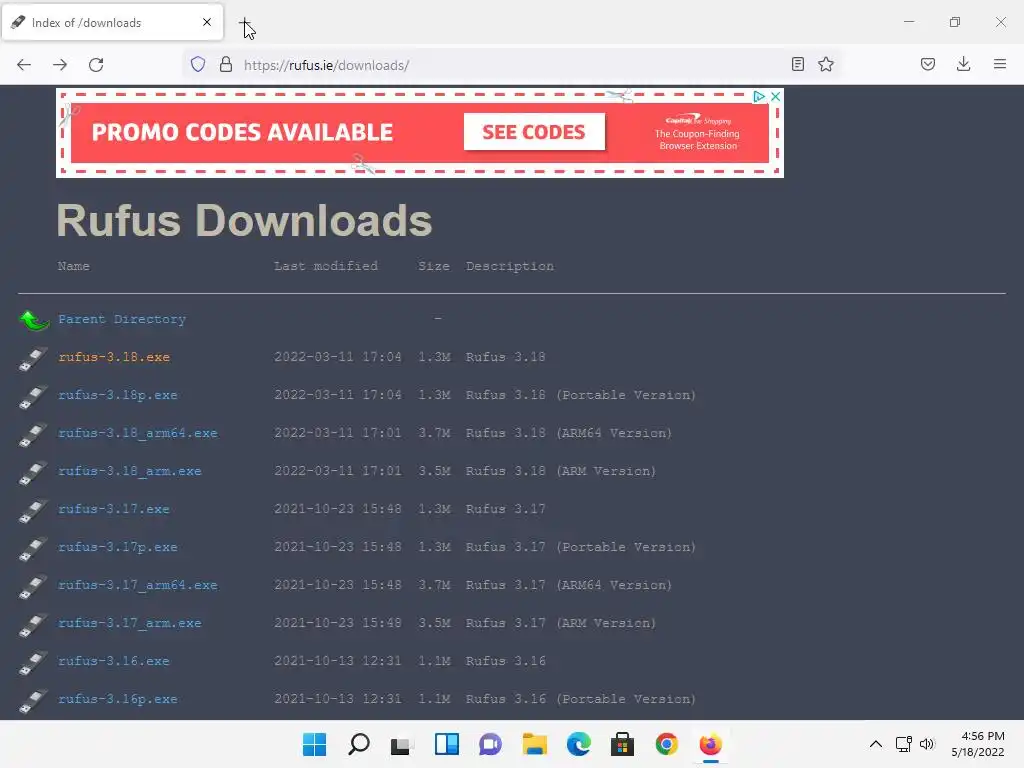Open the Windows Start menu

click(x=315, y=744)
